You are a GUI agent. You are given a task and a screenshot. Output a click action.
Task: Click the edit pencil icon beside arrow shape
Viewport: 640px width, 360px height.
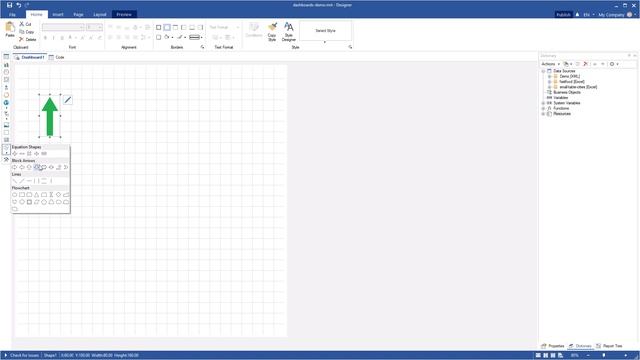(68, 100)
